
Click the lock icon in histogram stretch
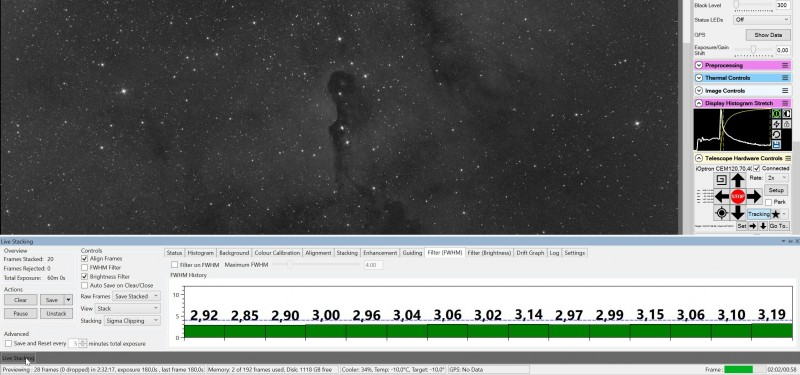click(x=786, y=124)
